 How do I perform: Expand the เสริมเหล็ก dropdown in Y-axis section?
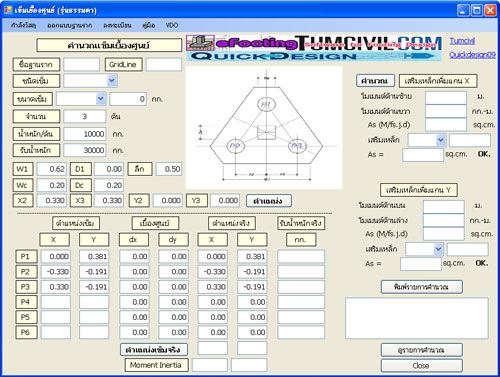438,249
